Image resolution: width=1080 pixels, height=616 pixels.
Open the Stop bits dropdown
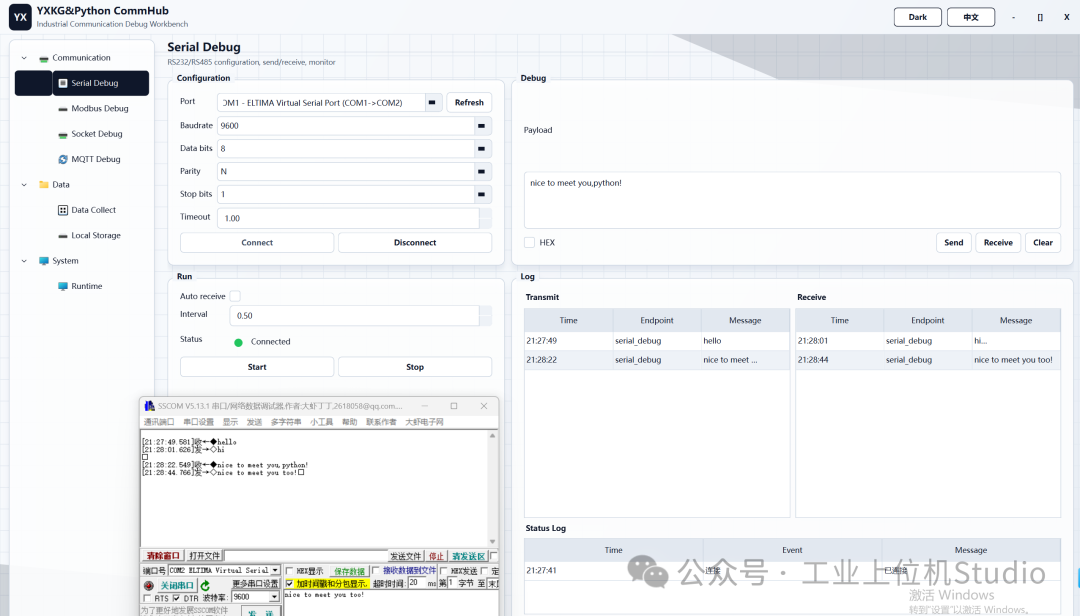(x=481, y=194)
